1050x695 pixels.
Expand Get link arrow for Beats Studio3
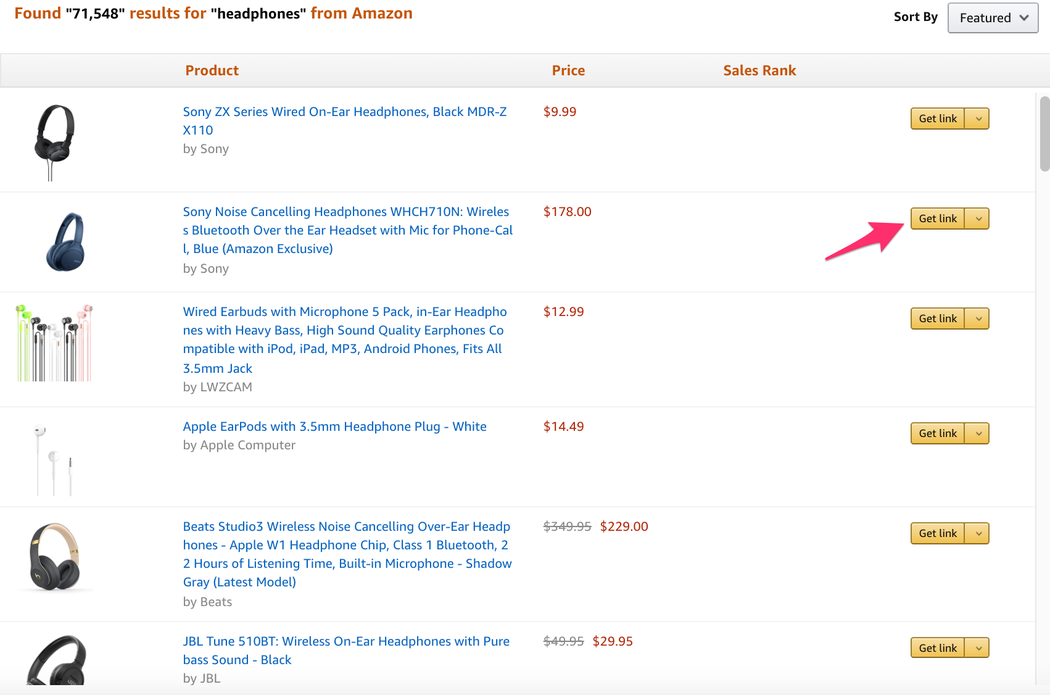[x=978, y=533]
